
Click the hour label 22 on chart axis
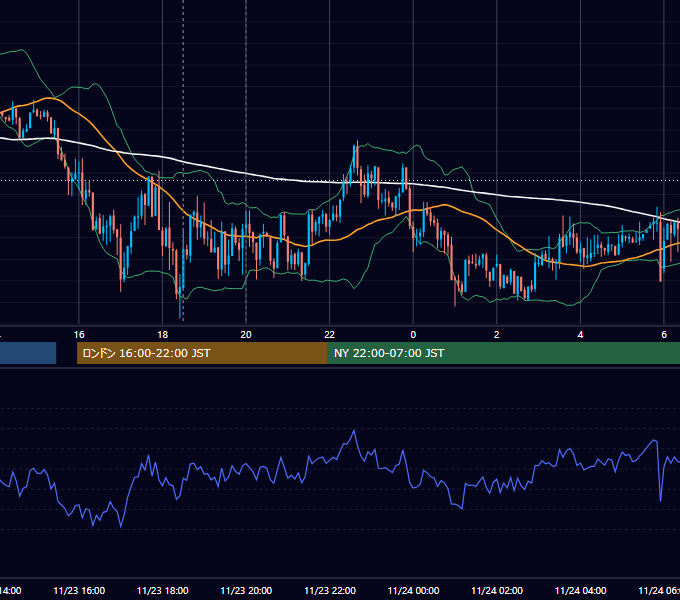(330, 335)
